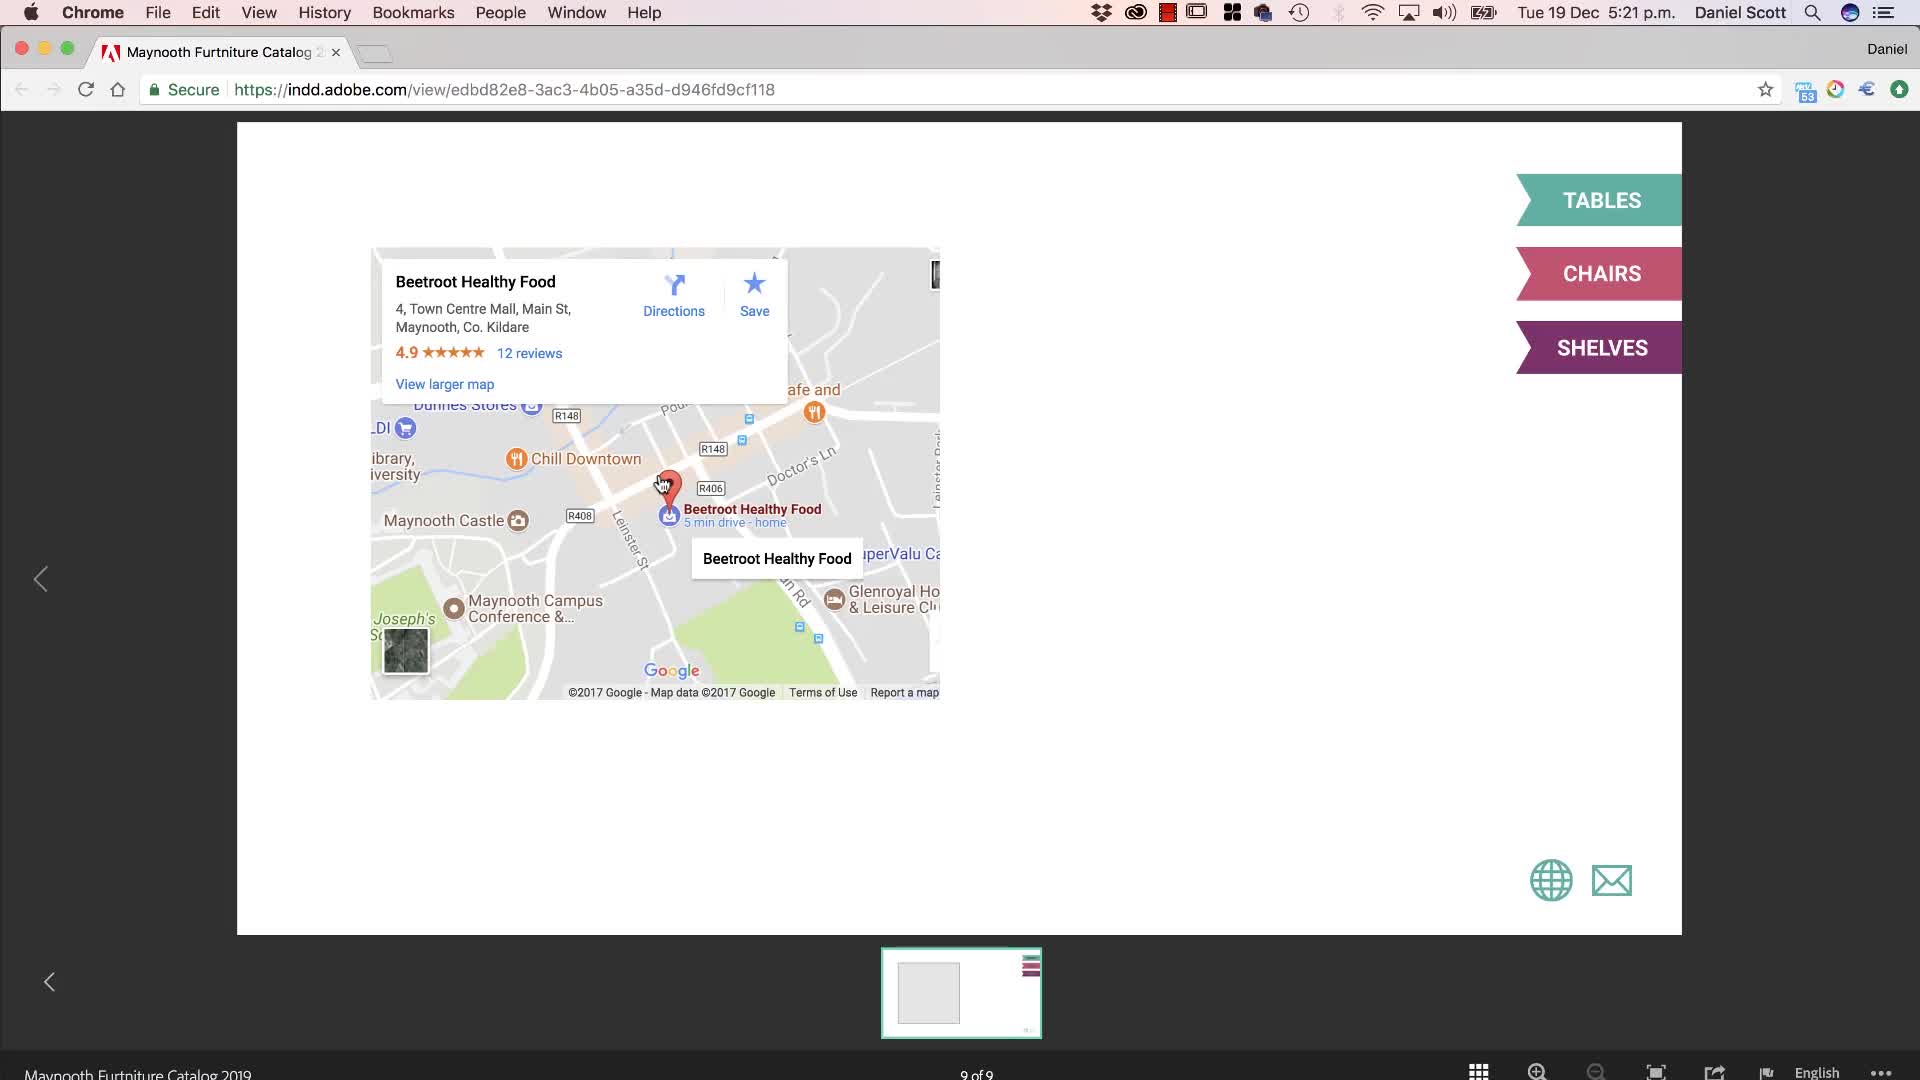Viewport: 1920px width, 1080px height.
Task: Click the TABLES ribbon button
Action: 1598,200
